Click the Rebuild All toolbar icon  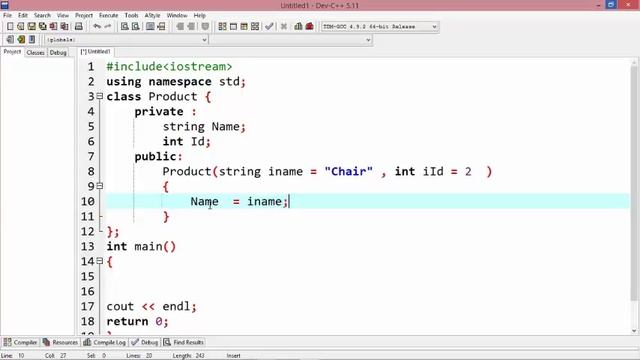click(255, 27)
